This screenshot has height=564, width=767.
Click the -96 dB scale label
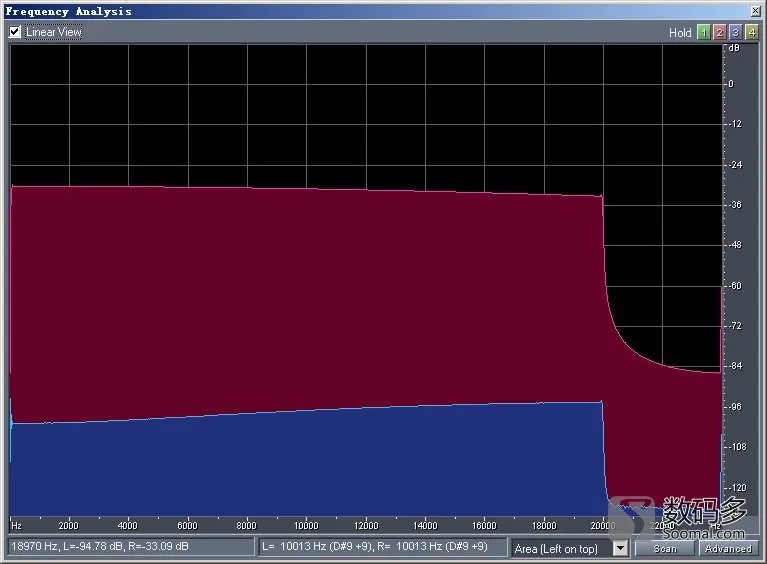(x=735, y=407)
